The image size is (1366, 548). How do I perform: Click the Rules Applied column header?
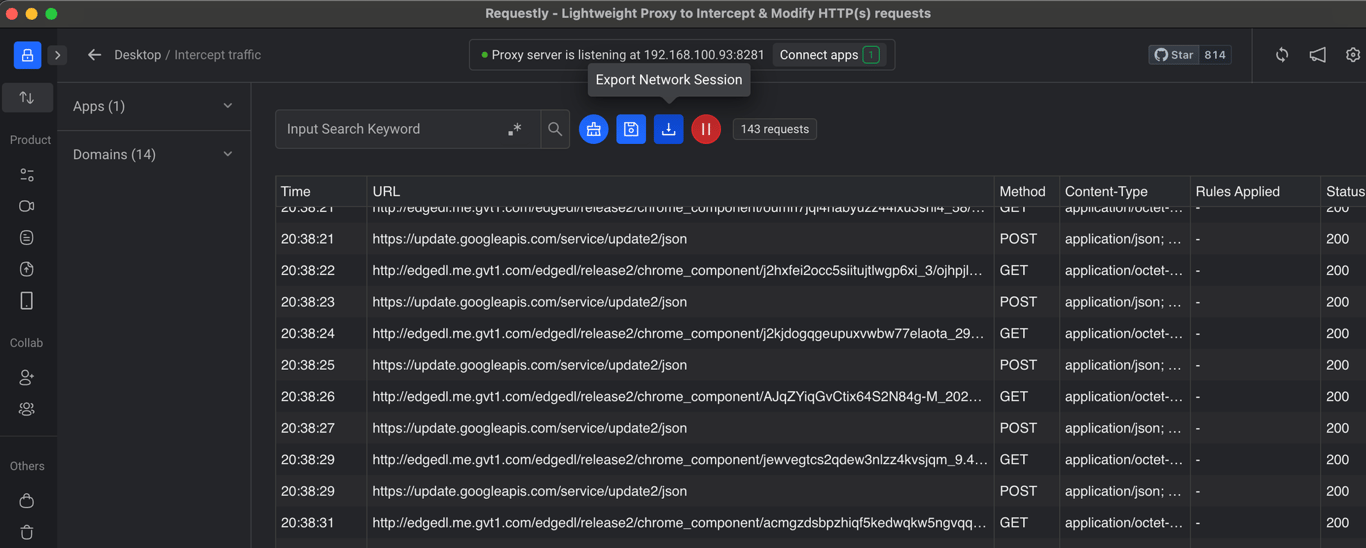1255,191
